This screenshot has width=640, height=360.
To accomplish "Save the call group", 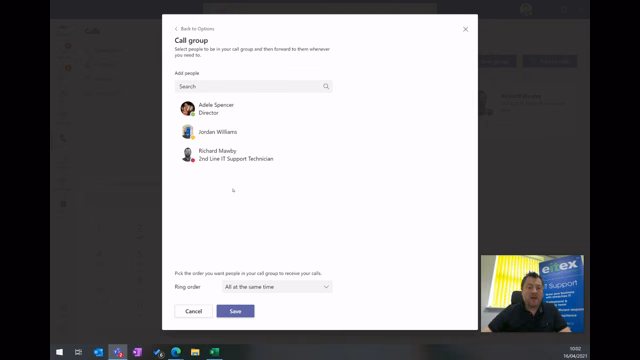I will coord(236,311).
